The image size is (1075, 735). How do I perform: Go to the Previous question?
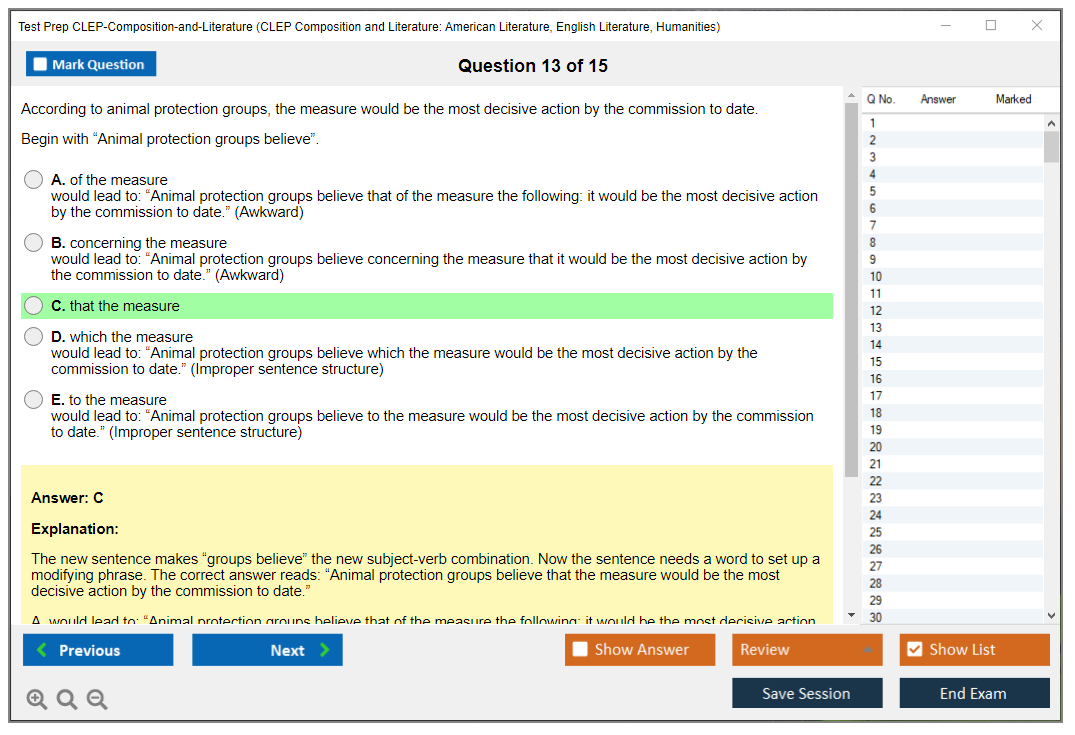point(98,650)
